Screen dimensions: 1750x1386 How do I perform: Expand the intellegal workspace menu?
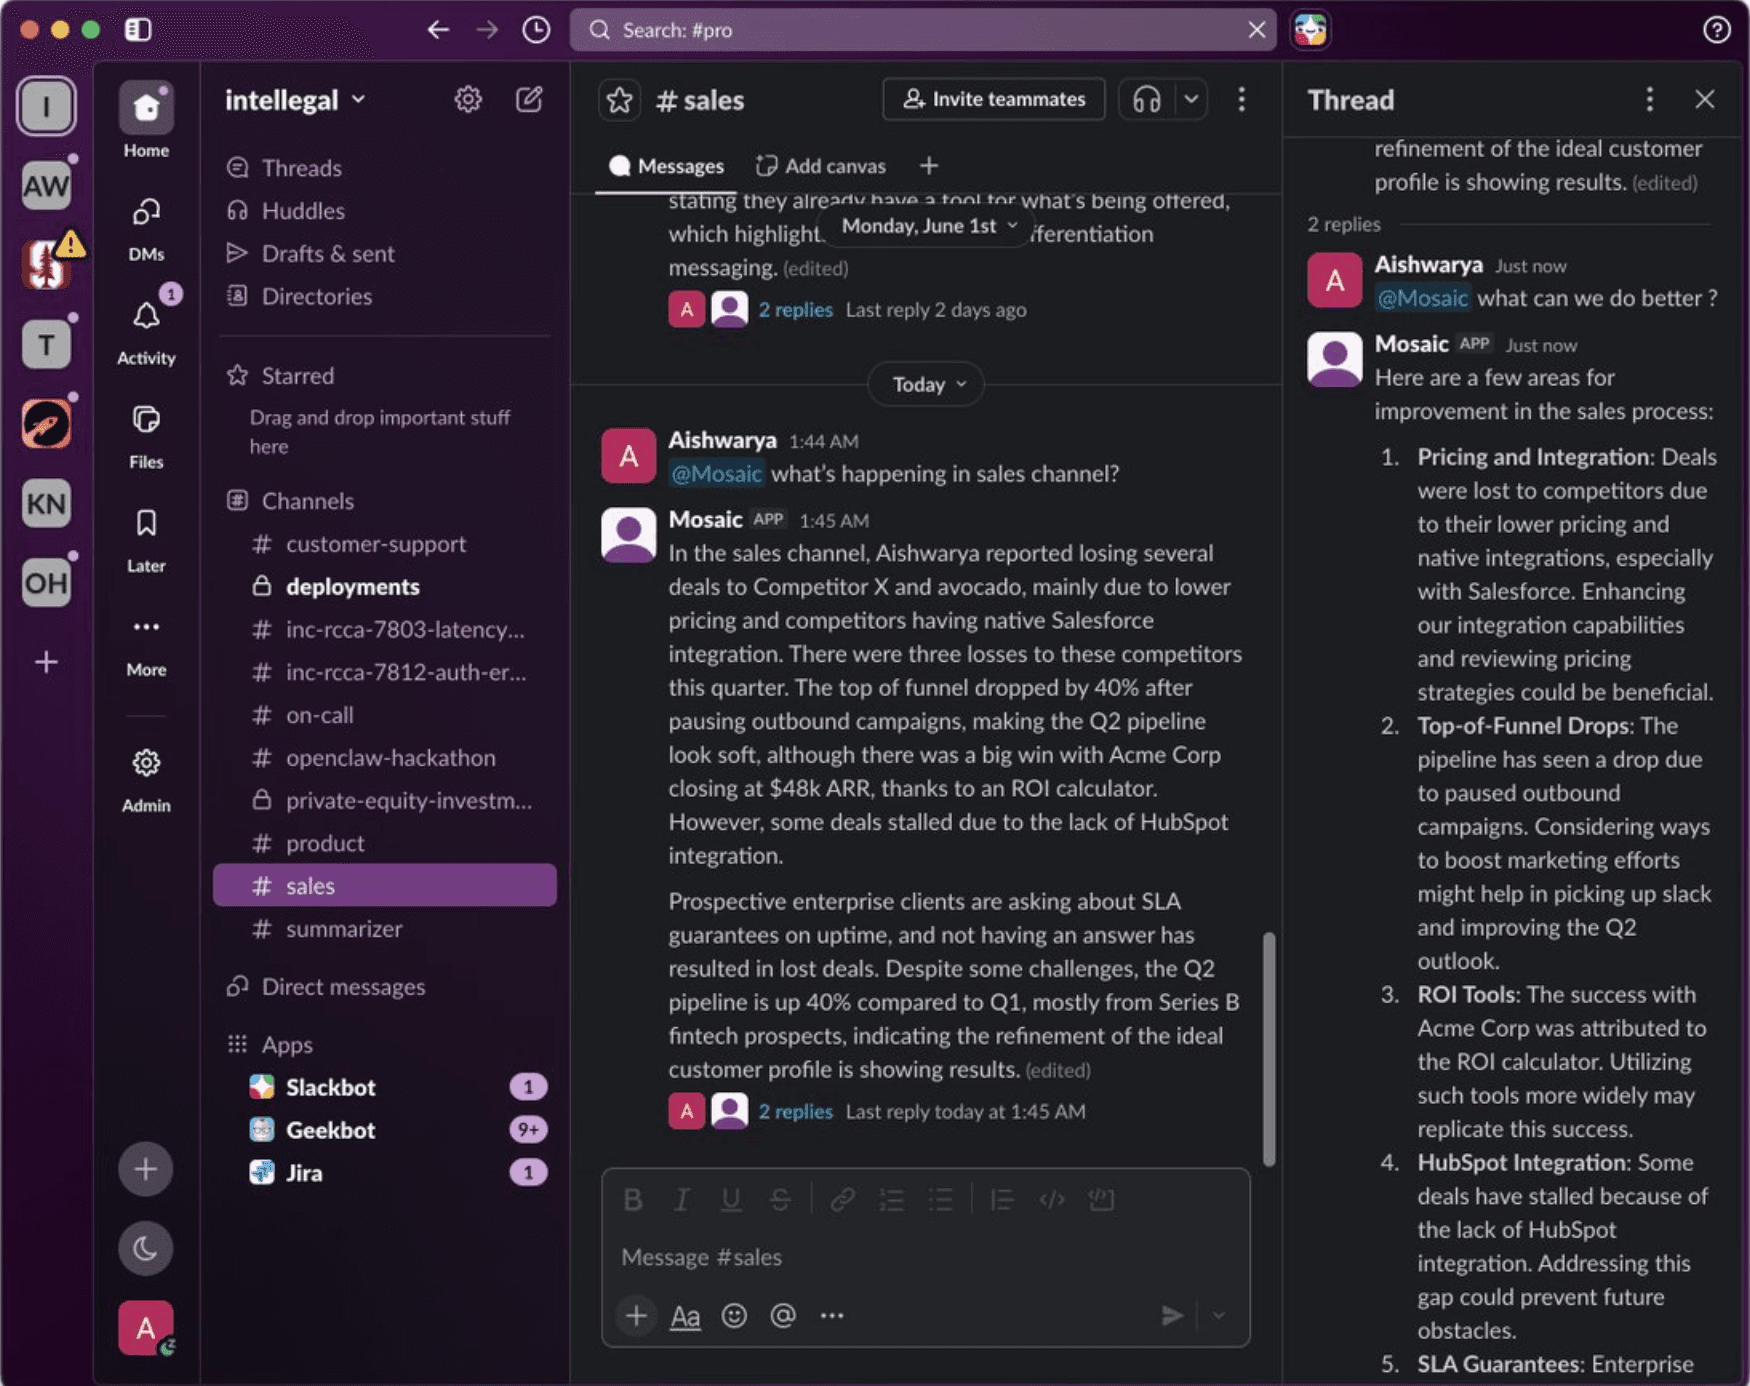(x=295, y=100)
